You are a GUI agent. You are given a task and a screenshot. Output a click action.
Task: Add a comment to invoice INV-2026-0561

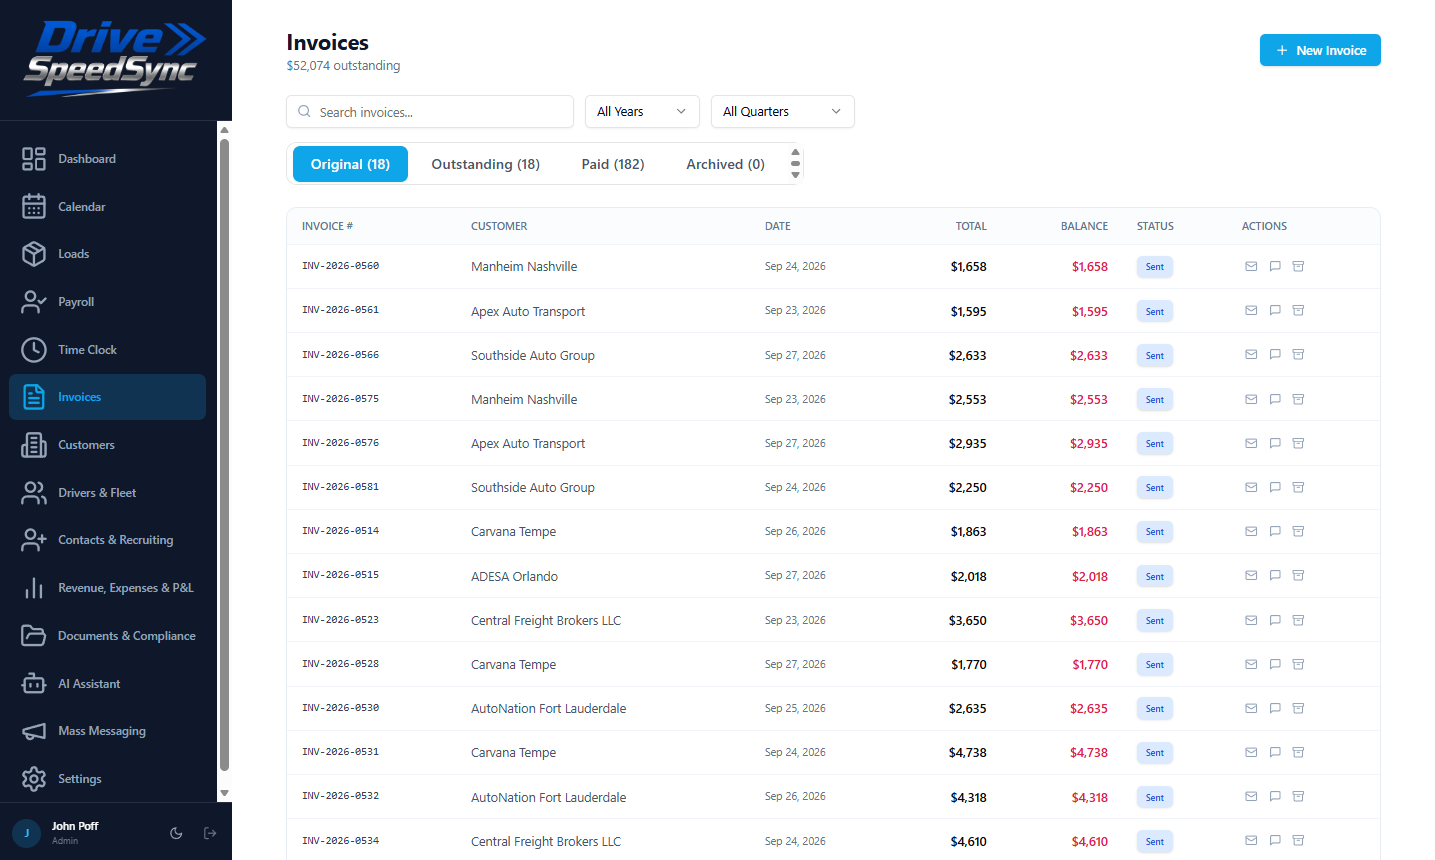[x=1275, y=311]
